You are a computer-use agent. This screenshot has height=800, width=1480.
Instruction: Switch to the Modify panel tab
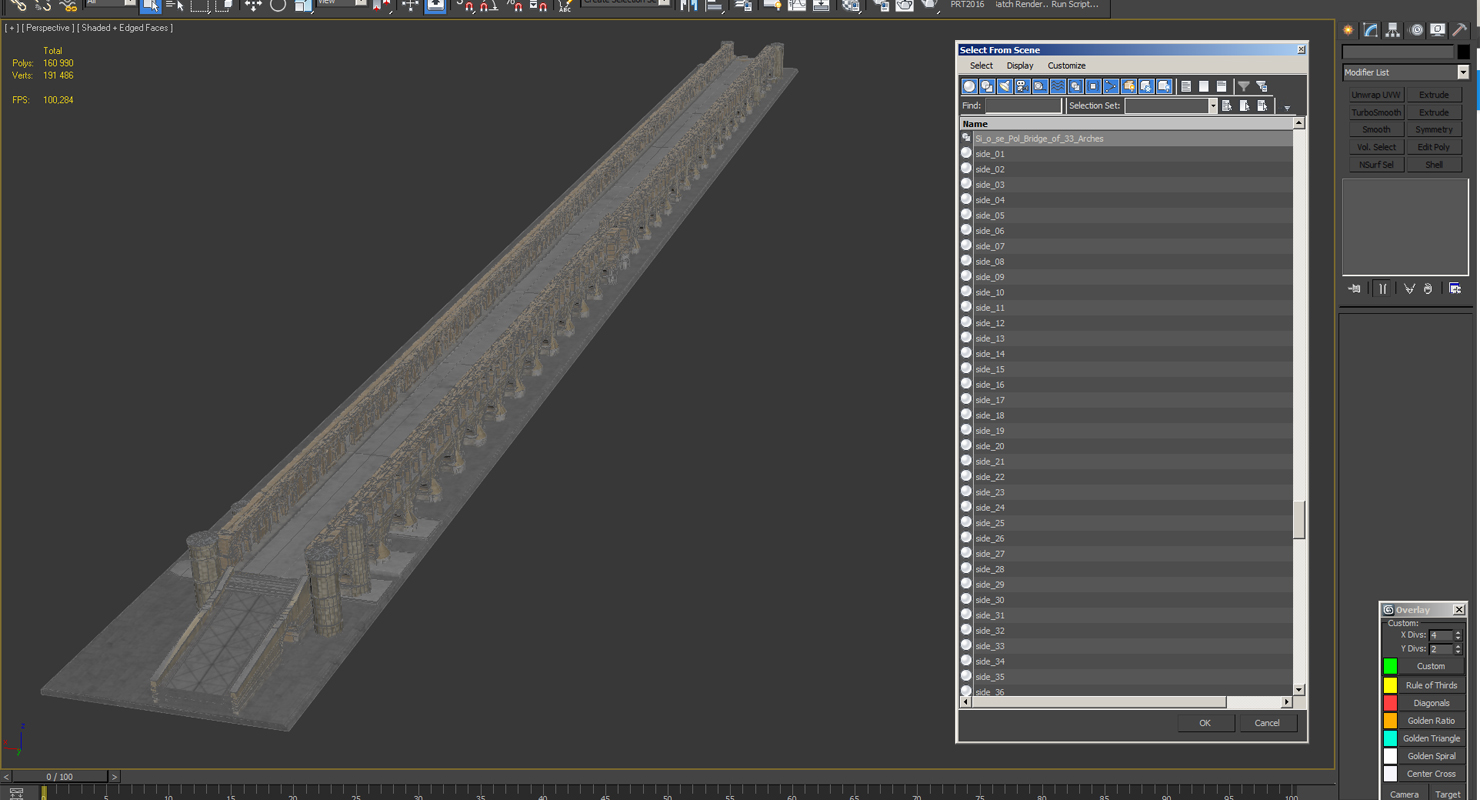[1371, 30]
